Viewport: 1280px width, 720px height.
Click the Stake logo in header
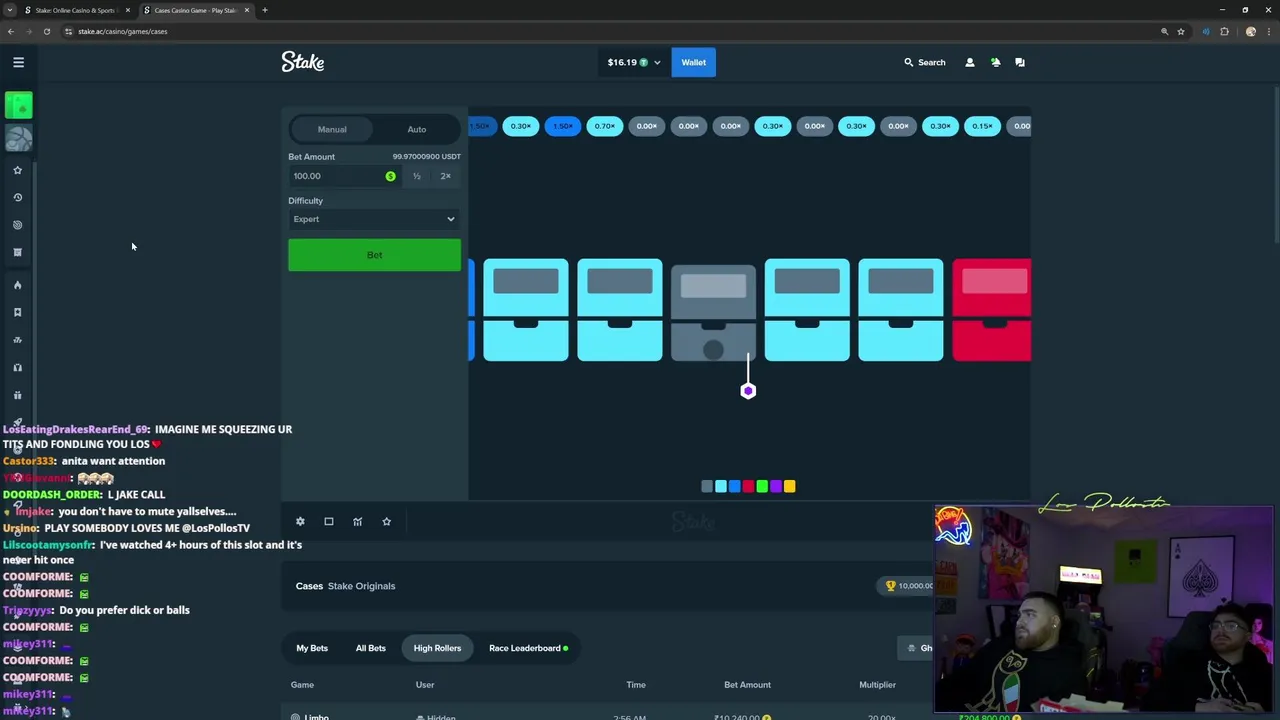click(302, 62)
